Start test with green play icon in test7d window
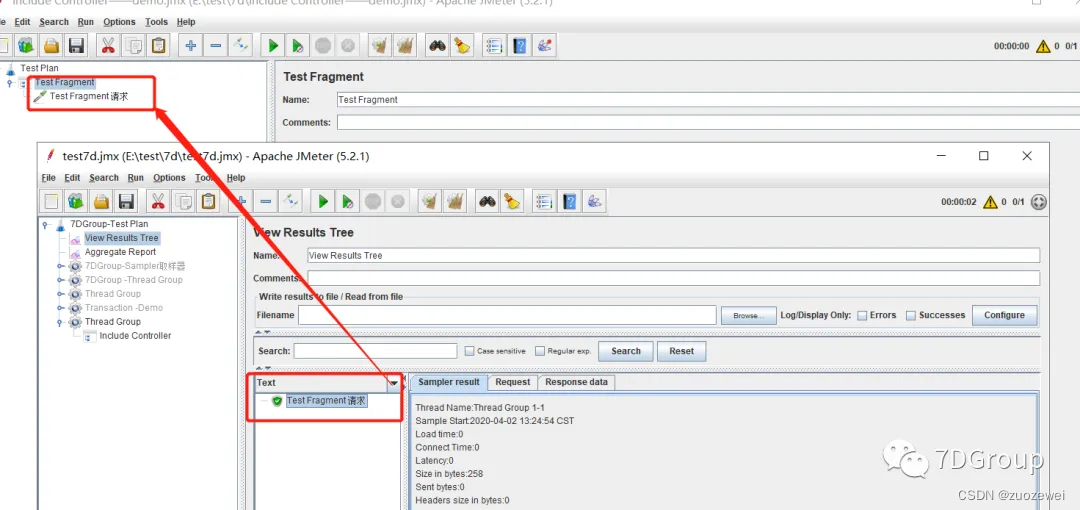1080x510 pixels. (323, 202)
